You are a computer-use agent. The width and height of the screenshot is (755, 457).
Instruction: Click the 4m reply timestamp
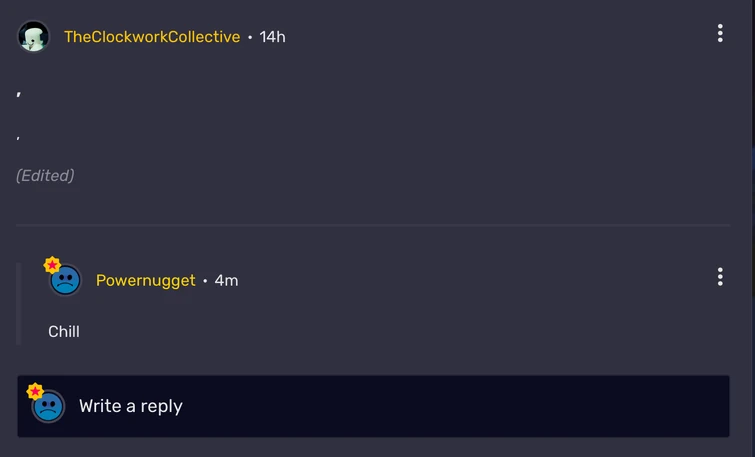226,281
